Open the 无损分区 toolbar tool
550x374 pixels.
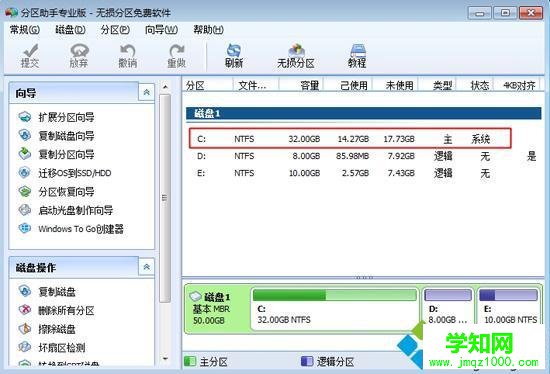(296, 55)
